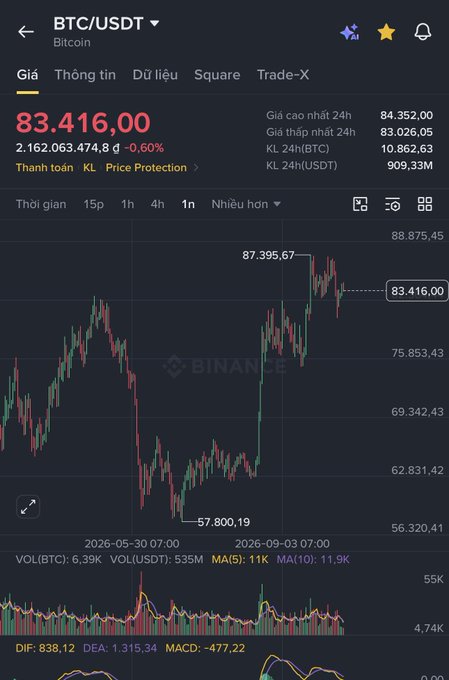Tap the 4,74K volume axis label

coord(429,628)
